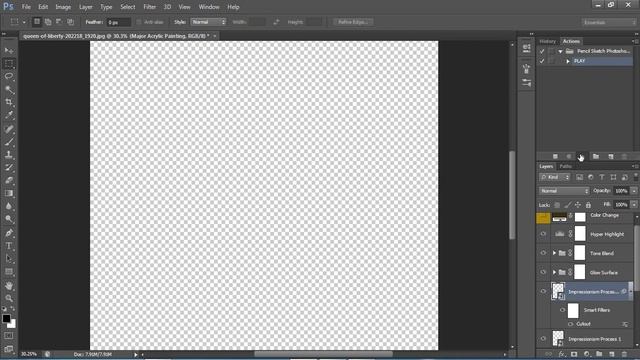This screenshot has height=360, width=640.
Task: Open the Image menu
Action: point(63,7)
